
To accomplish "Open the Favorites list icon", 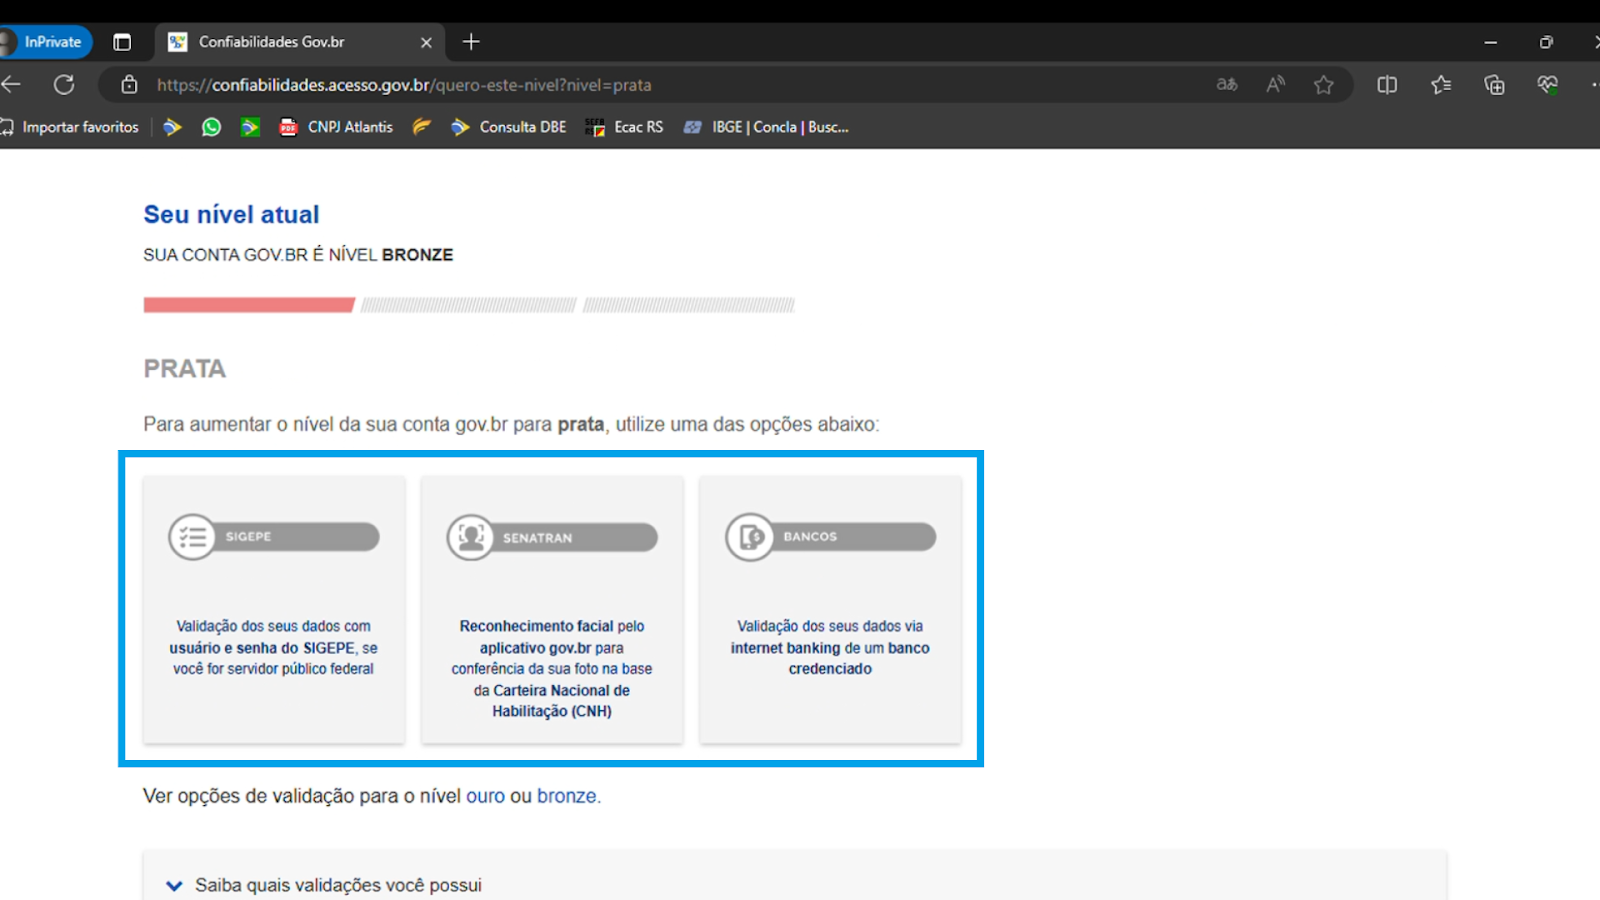I will pos(1441,85).
